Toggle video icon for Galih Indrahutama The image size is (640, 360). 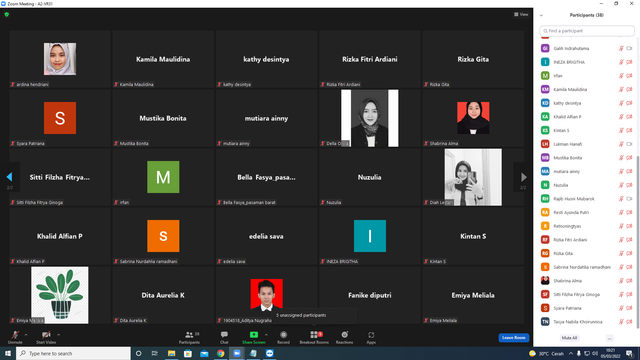[x=629, y=48]
